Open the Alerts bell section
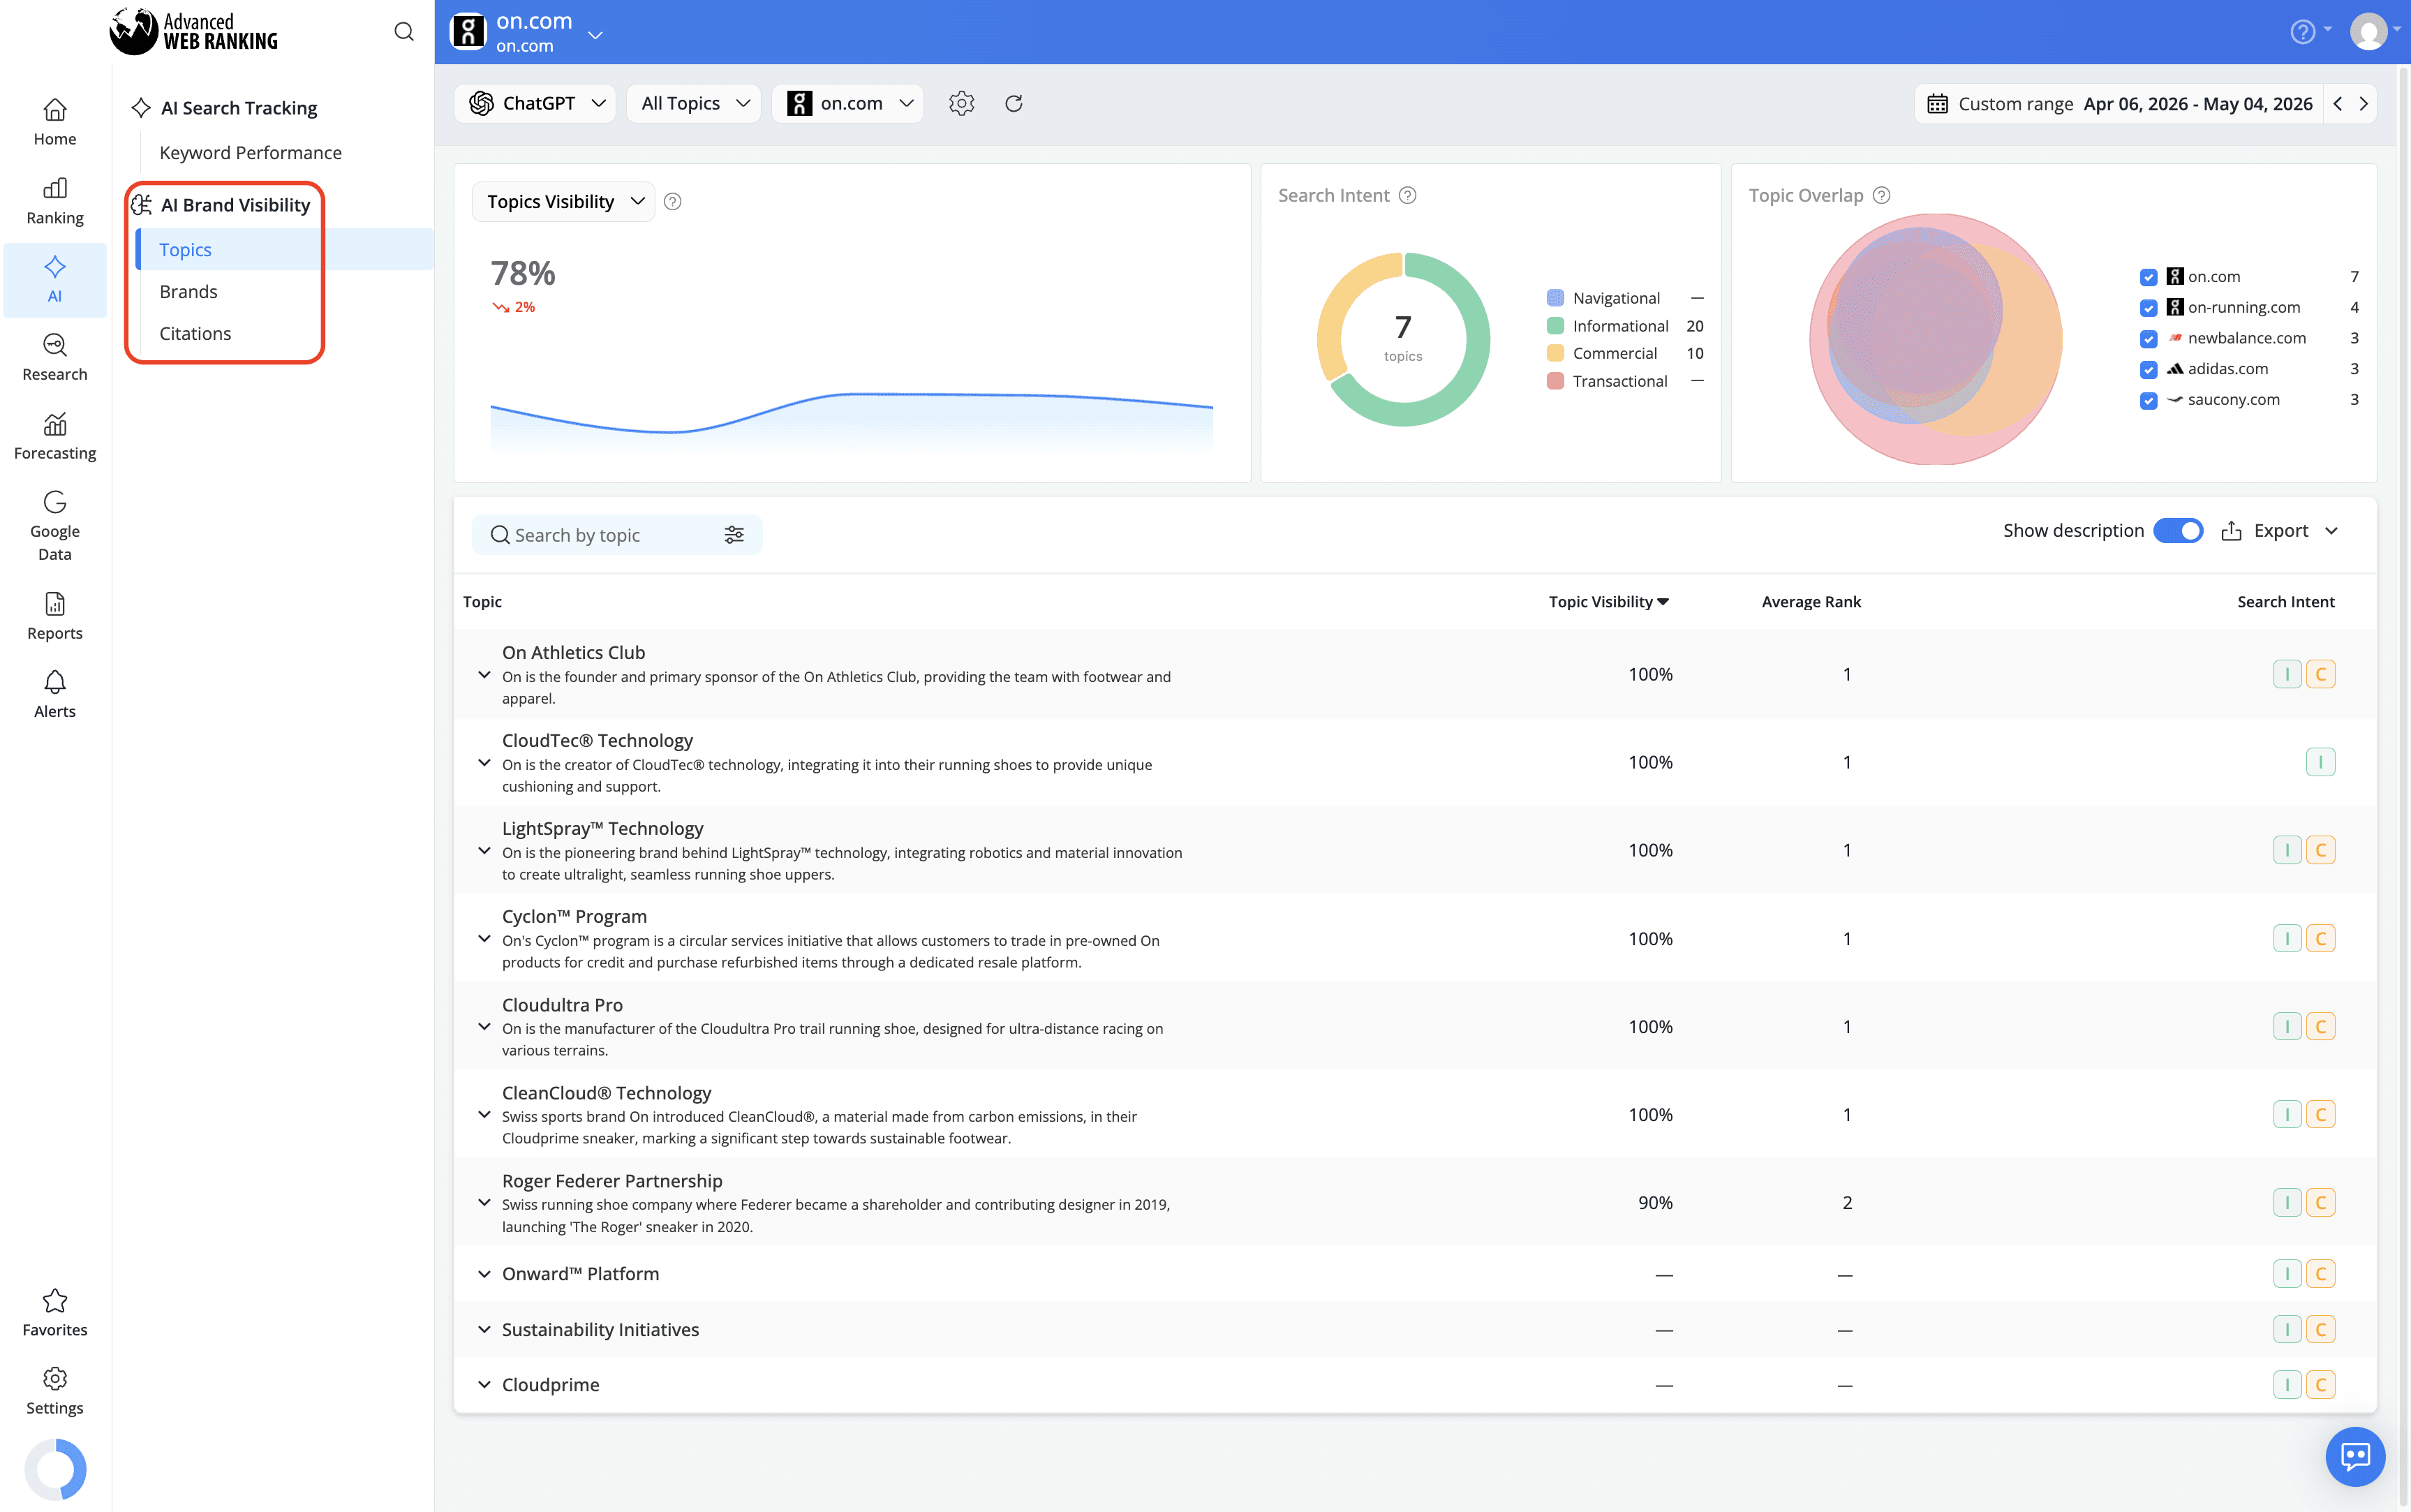The width and height of the screenshot is (2411, 1512). (x=55, y=694)
